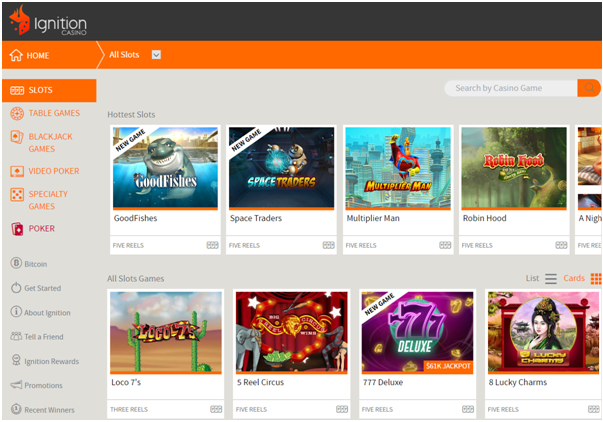Image resolution: width=603 pixels, height=422 pixels.
Task: Click the THREE REELS label under Loco 7's
Action: 129,410
